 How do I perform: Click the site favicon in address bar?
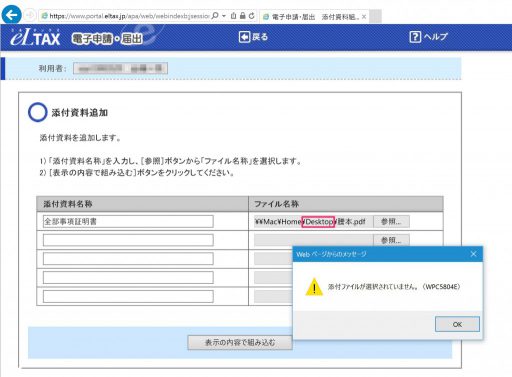click(x=44, y=16)
